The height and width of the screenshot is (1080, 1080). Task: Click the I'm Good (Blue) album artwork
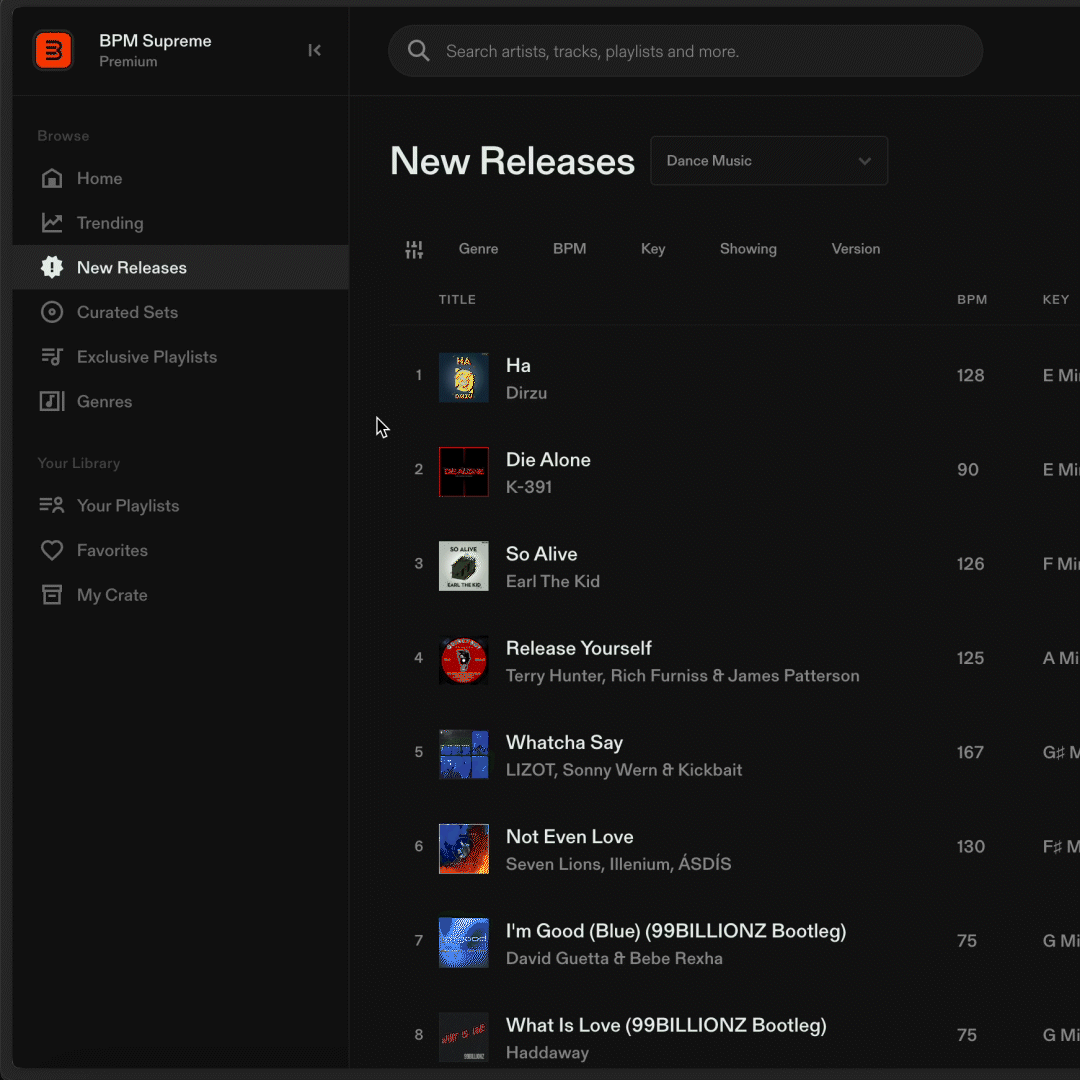coord(464,943)
